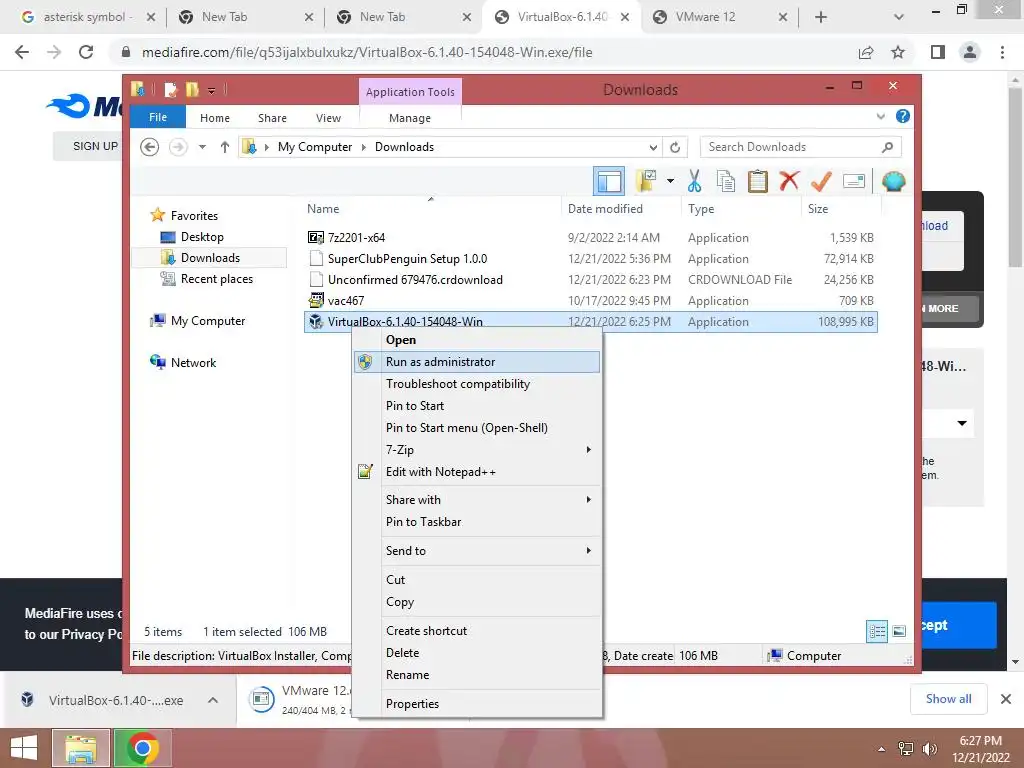The width and height of the screenshot is (1024, 768).
Task: Click the Search Downloads field
Action: [x=800, y=147]
